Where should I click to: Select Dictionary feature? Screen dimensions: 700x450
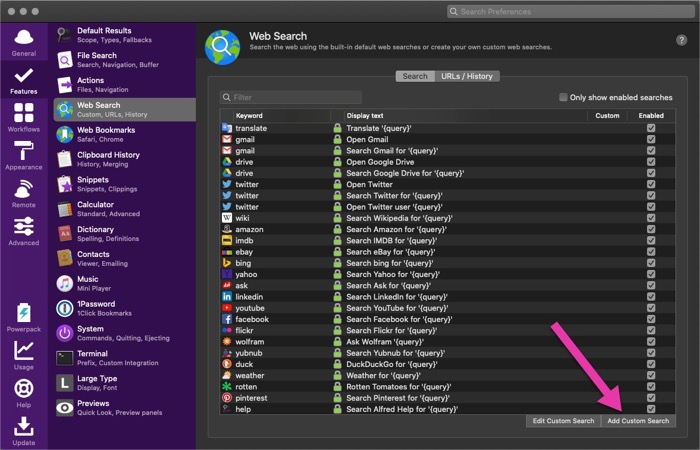pos(125,234)
